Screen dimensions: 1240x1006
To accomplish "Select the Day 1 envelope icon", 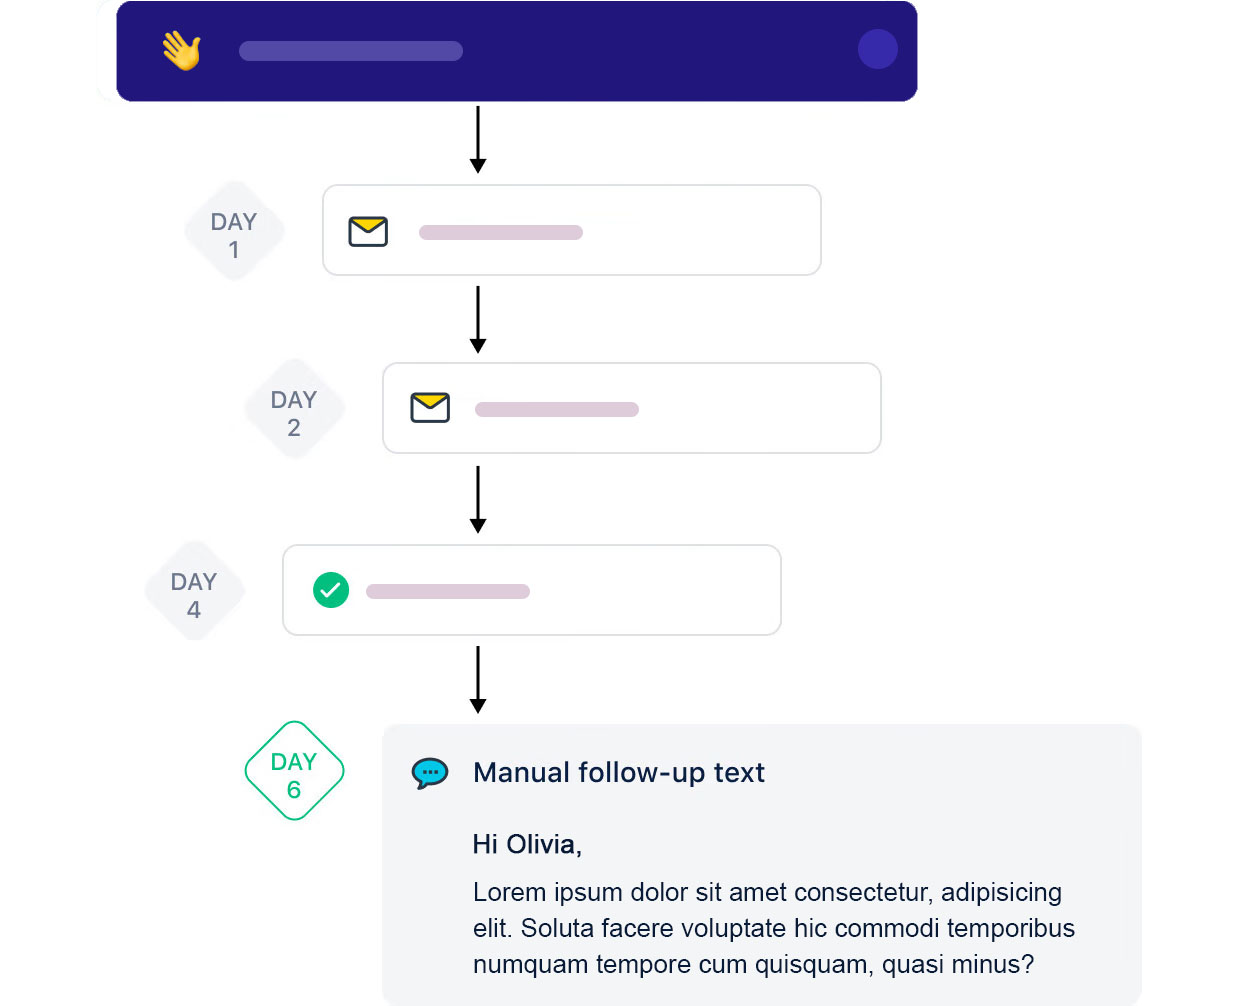I will tap(368, 231).
